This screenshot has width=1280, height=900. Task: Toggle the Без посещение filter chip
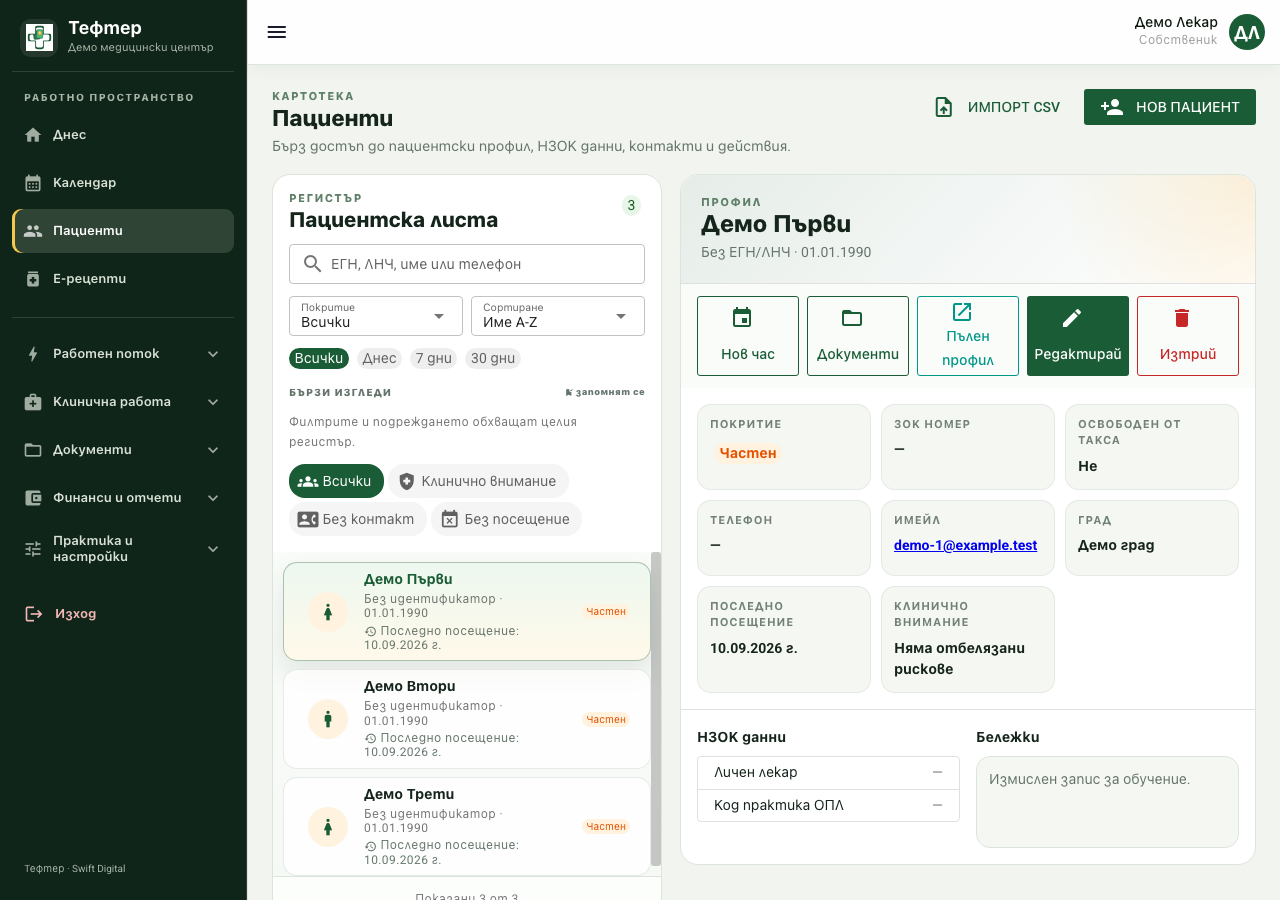tap(507, 519)
